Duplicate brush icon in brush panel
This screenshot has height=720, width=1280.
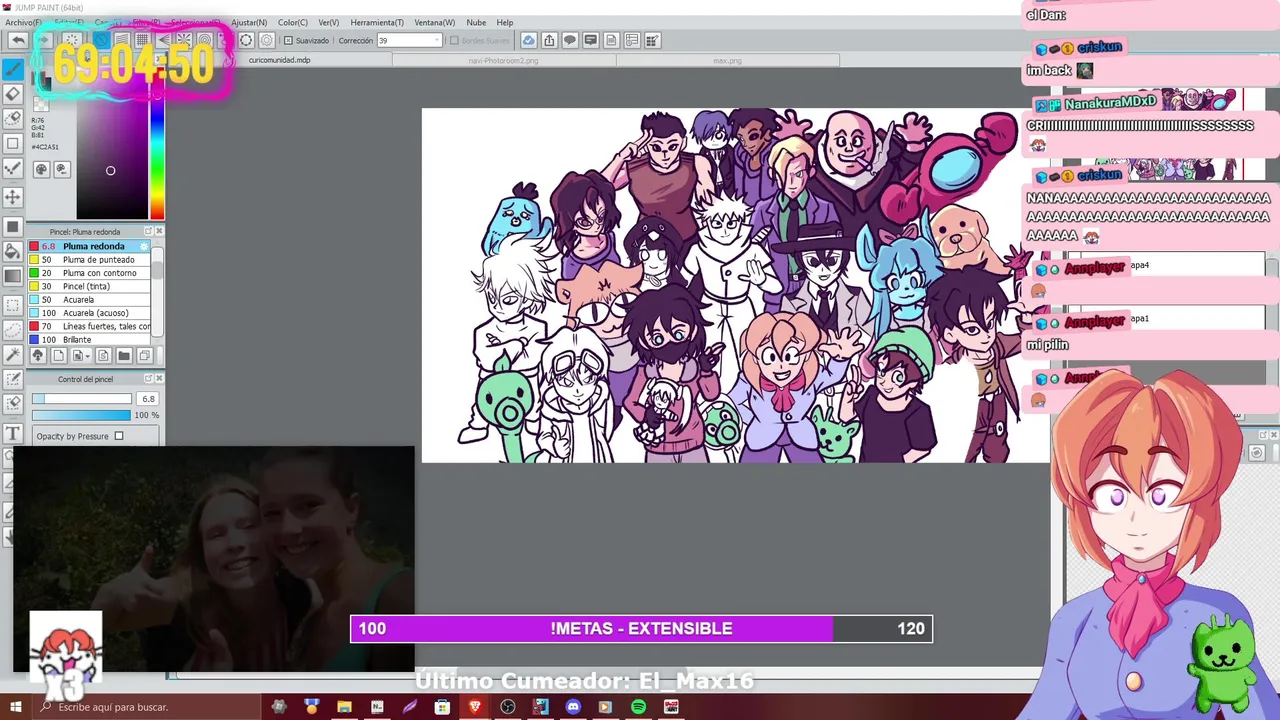pos(144,356)
